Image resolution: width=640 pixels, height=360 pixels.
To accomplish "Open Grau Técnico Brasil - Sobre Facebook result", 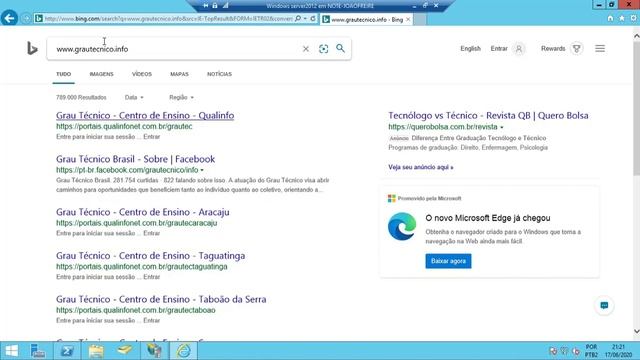I will 136,159.
